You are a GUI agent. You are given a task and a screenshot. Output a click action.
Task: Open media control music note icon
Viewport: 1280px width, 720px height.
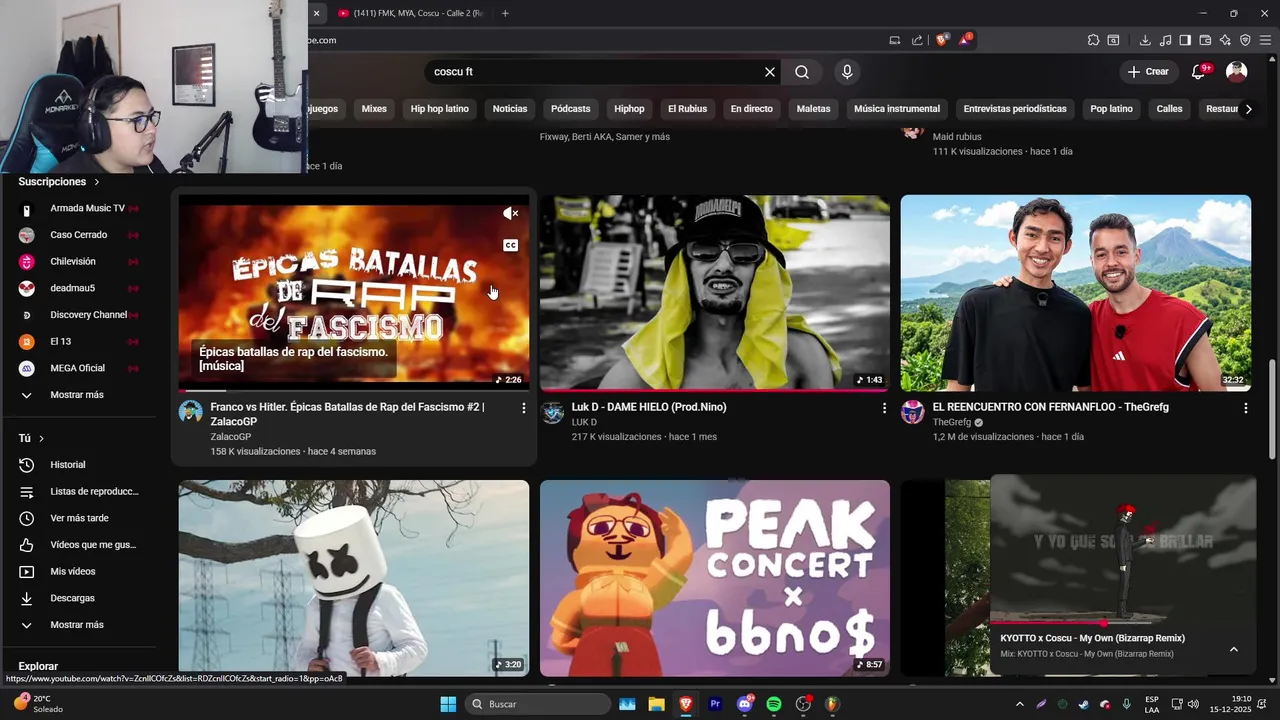pos(1165,40)
